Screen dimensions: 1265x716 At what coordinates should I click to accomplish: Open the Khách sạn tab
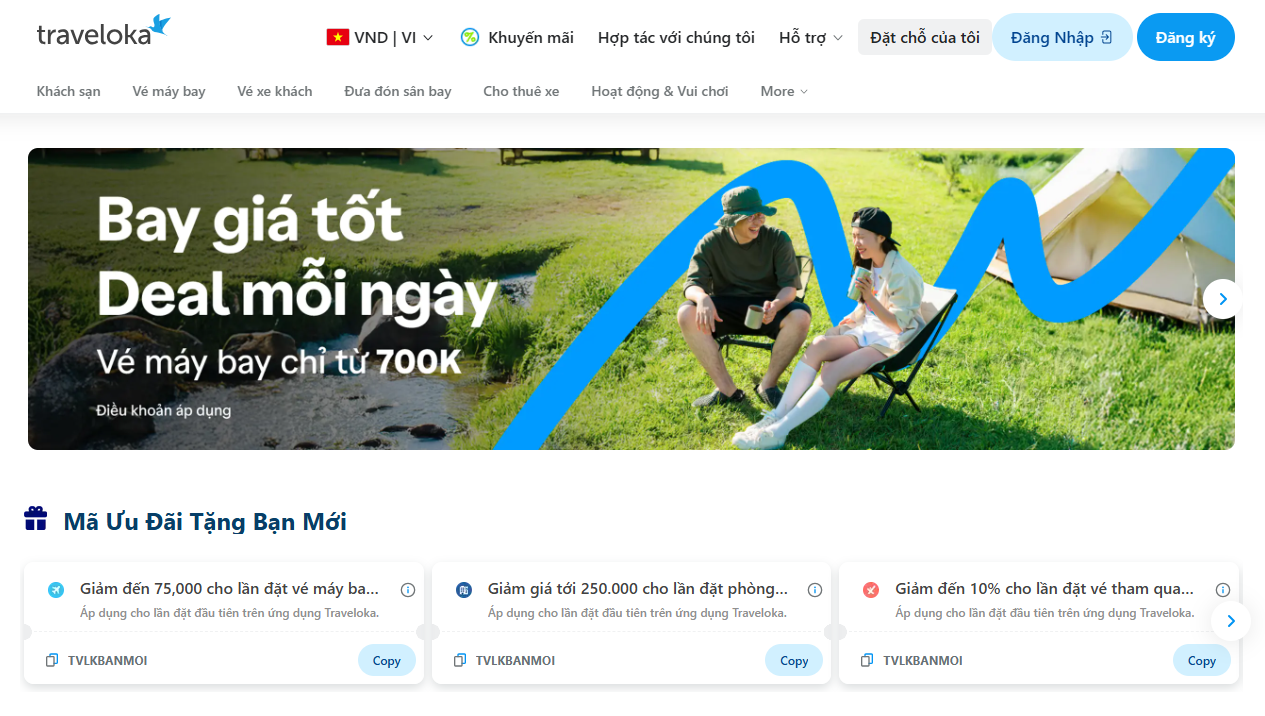click(69, 91)
